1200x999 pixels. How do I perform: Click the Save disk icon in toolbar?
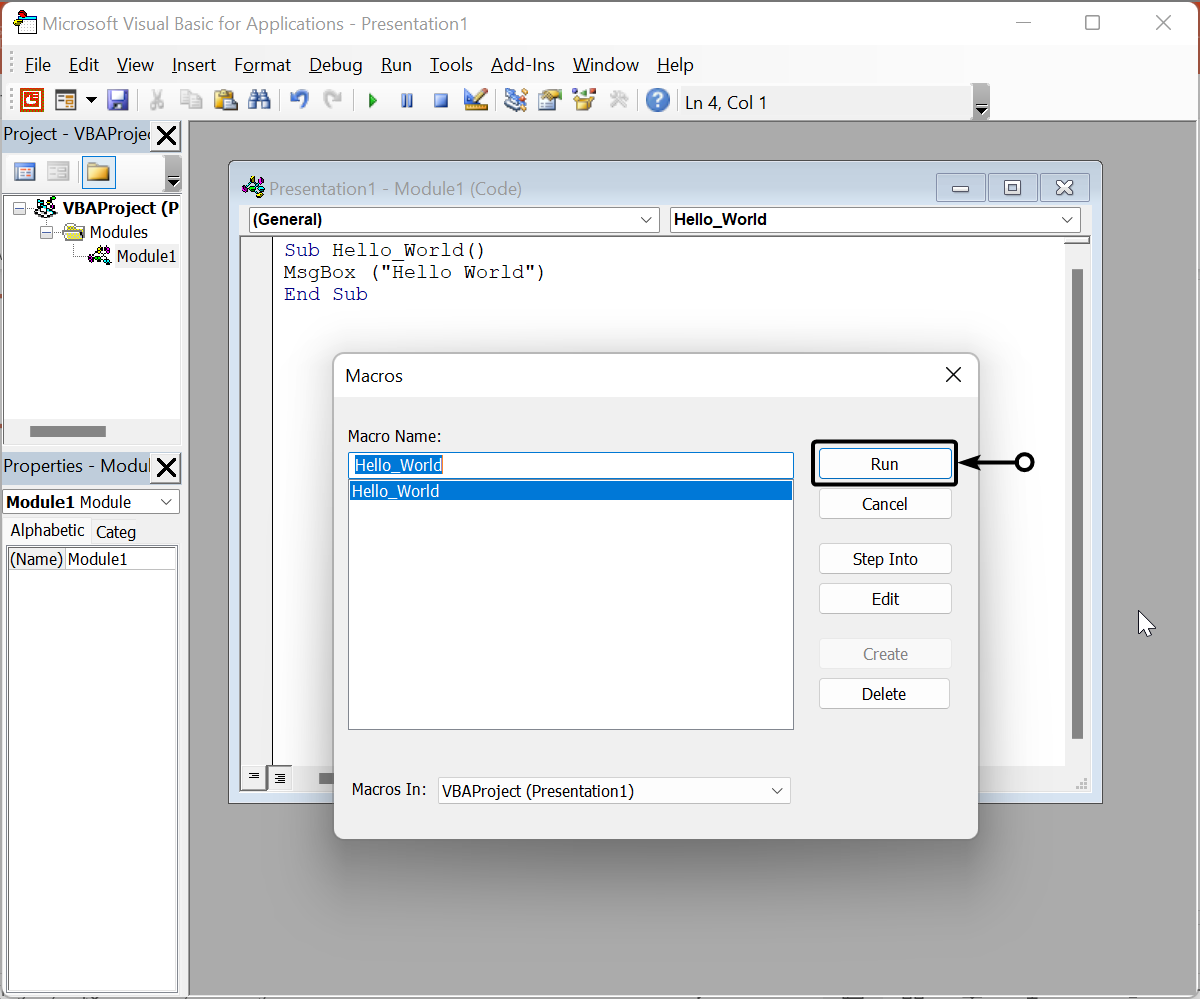coord(118,100)
